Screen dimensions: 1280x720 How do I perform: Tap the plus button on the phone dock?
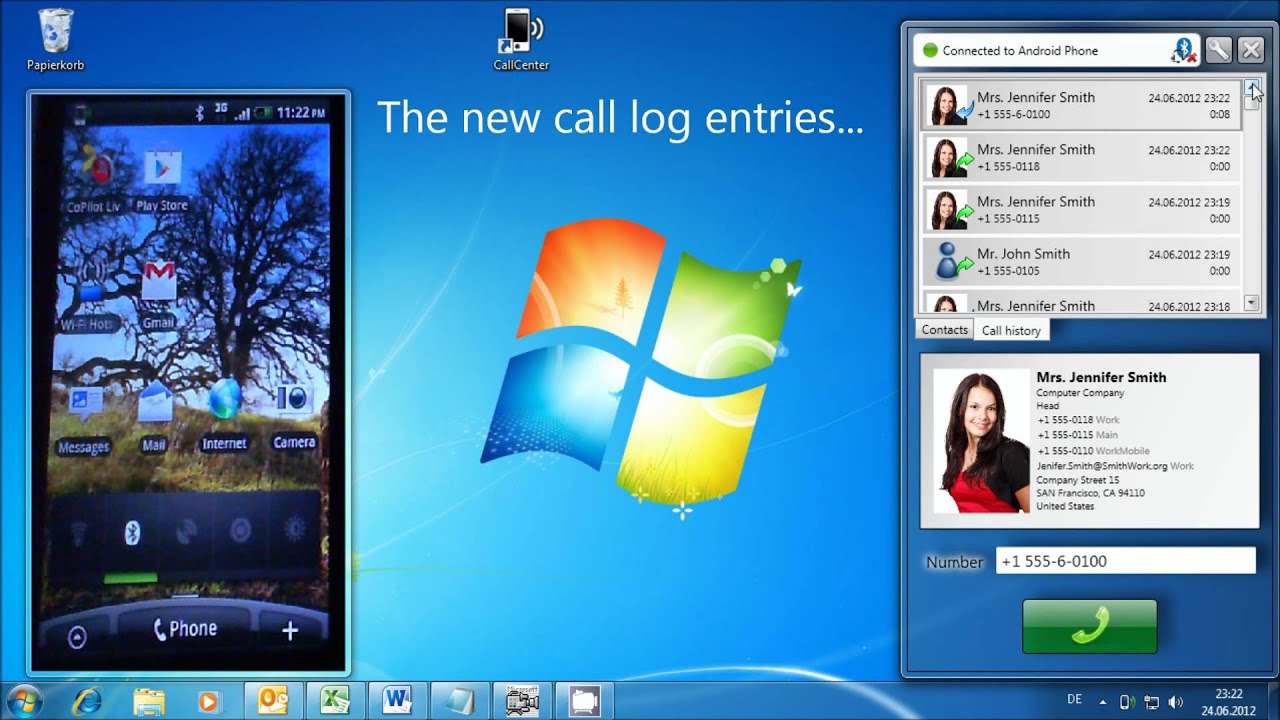290,631
